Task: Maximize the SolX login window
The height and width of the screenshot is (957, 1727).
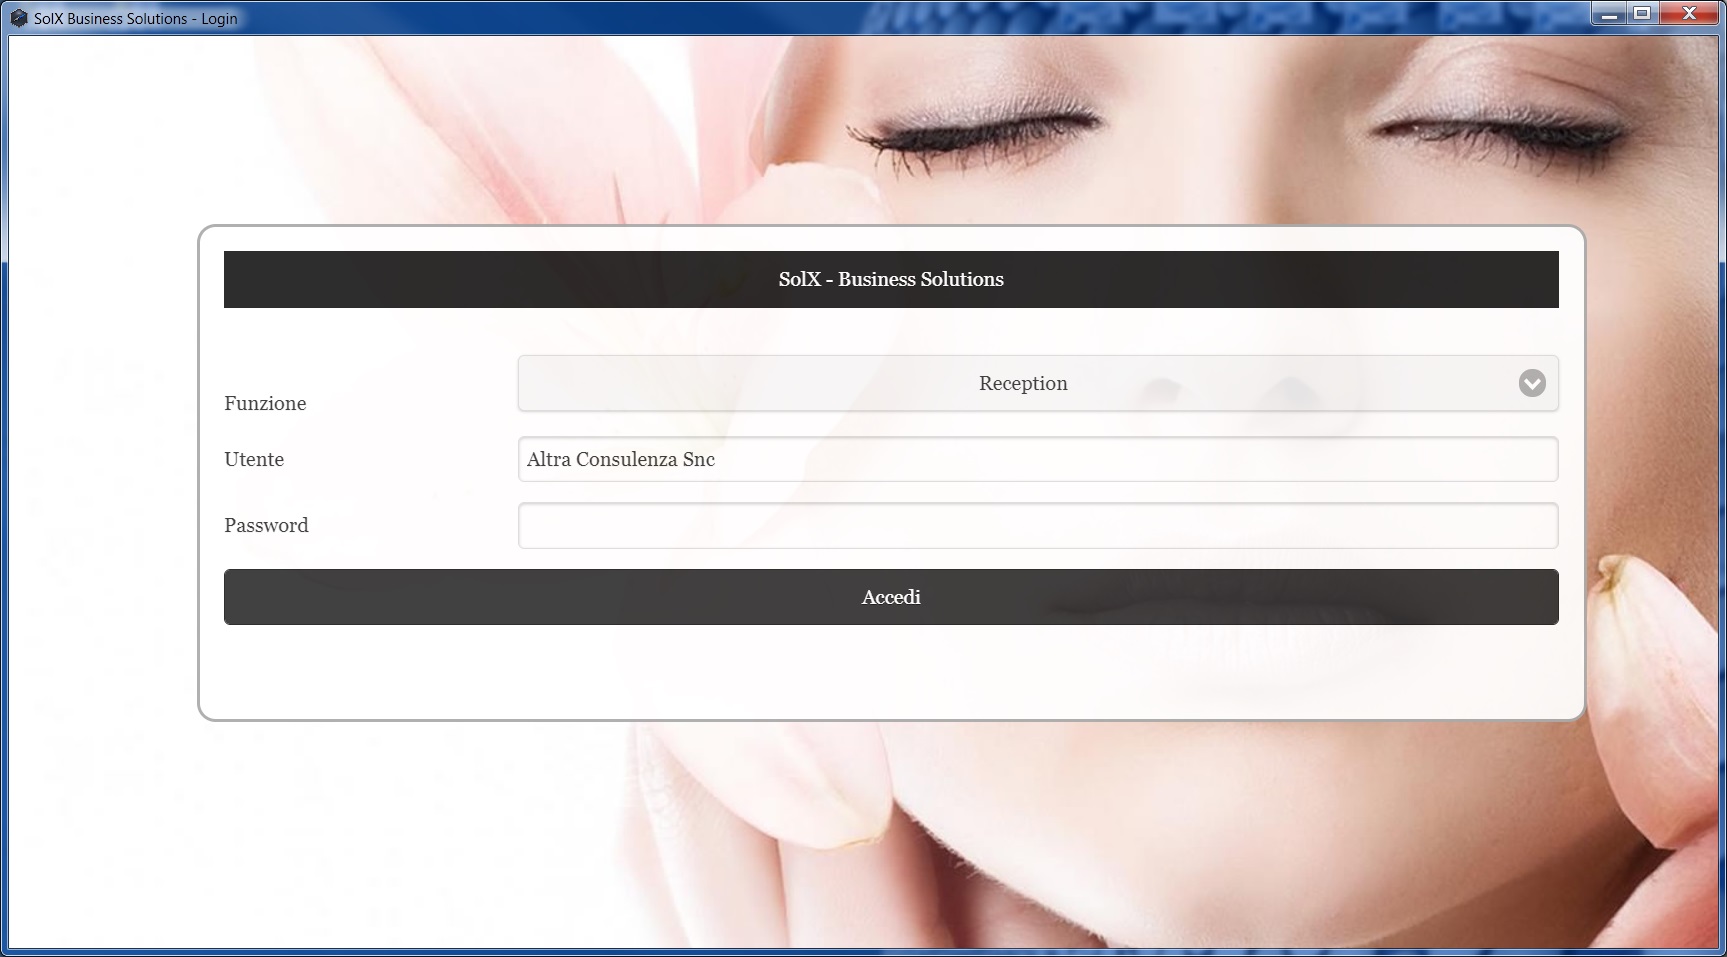Action: (1642, 14)
